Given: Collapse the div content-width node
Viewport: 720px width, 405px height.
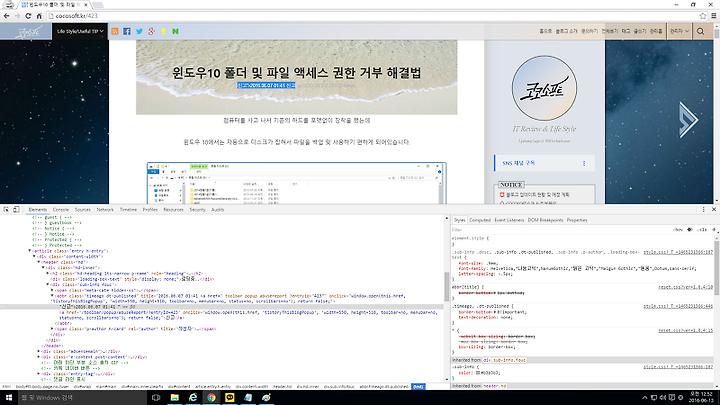Looking at the screenshot, I should coord(34,257).
